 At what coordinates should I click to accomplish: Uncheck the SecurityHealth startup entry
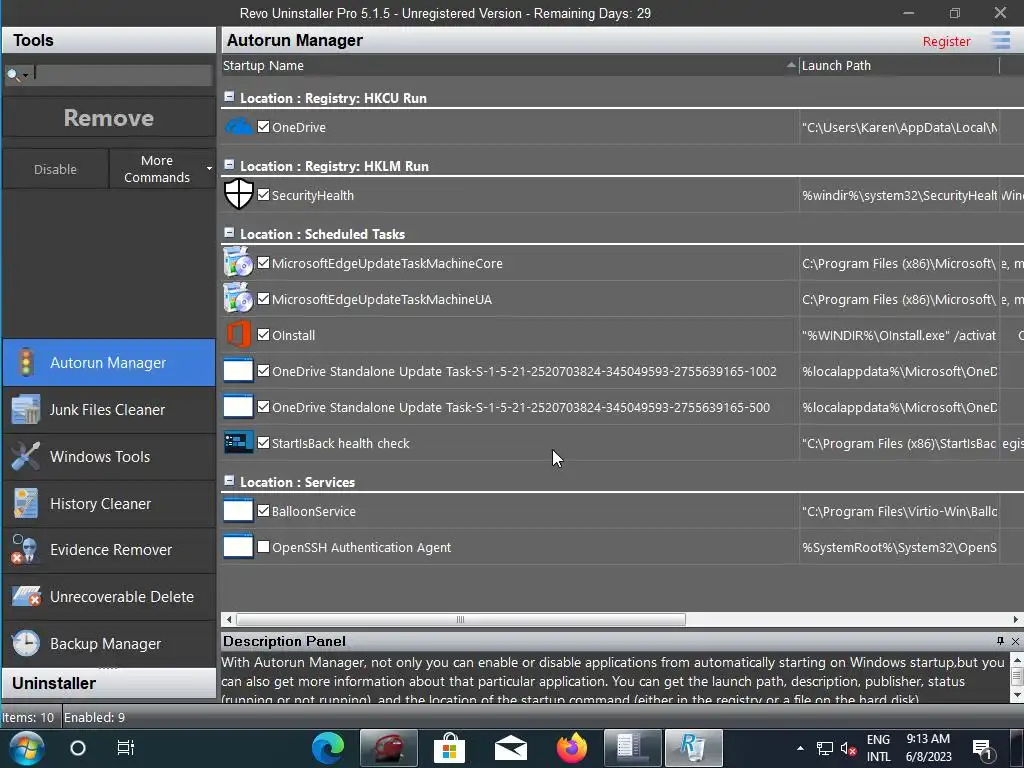pos(263,195)
